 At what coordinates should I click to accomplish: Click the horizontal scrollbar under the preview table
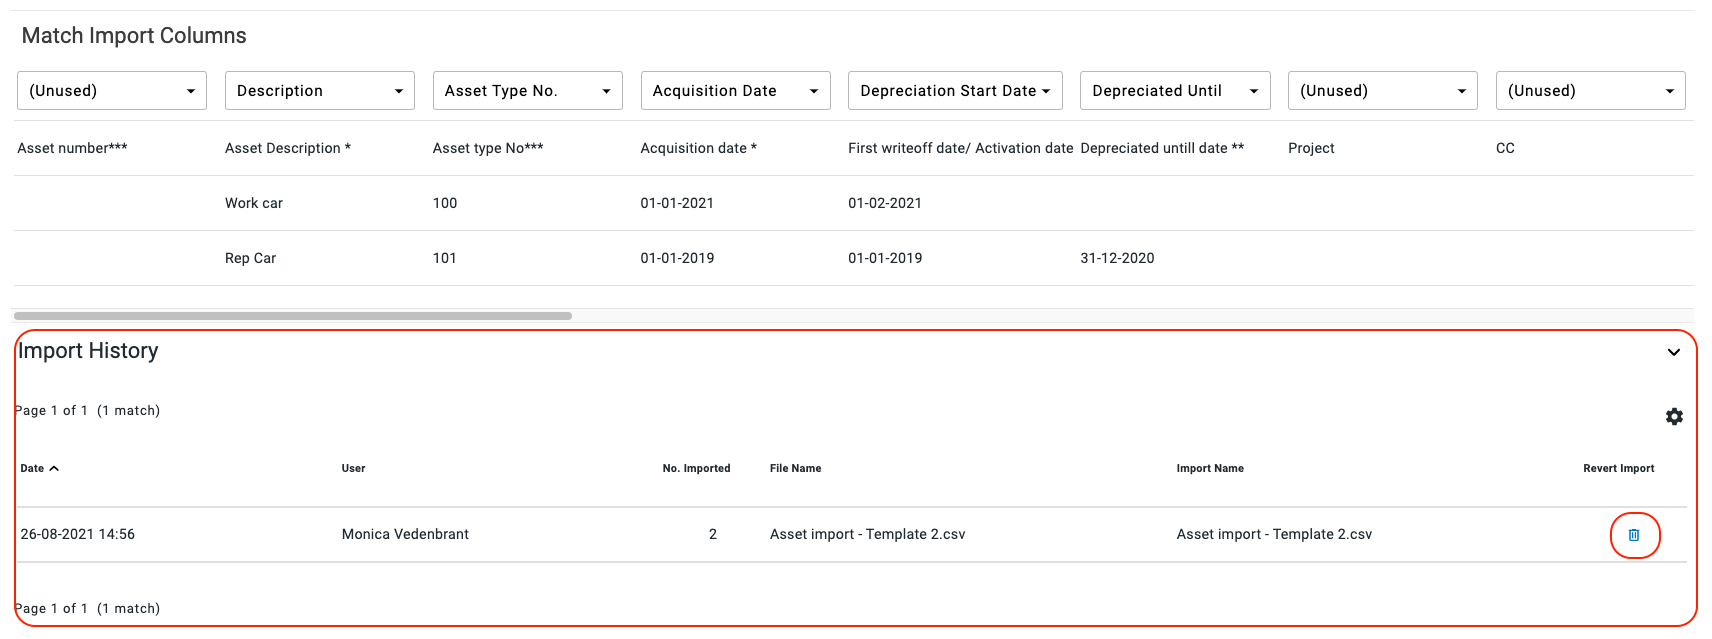(293, 316)
